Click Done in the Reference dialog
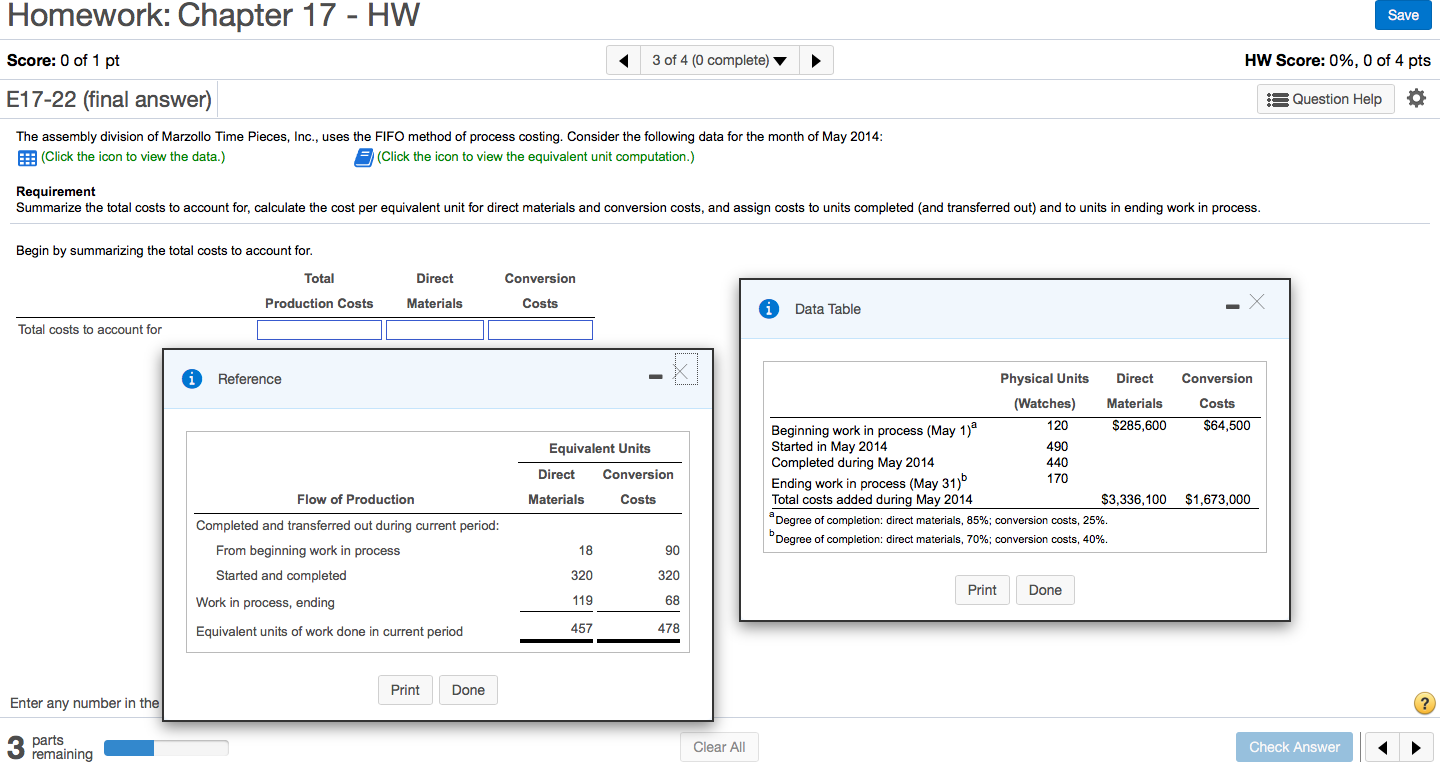The width and height of the screenshot is (1440, 782). [x=468, y=690]
